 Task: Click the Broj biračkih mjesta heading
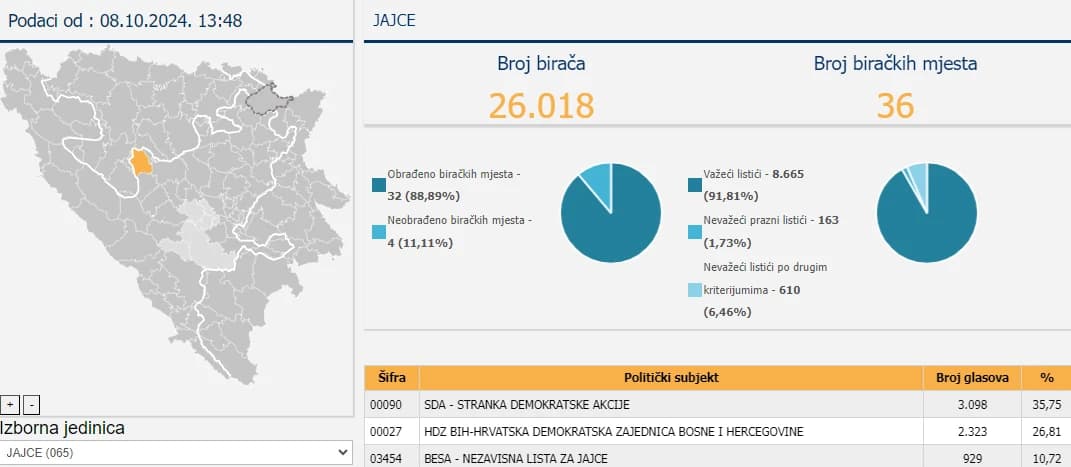[895, 64]
